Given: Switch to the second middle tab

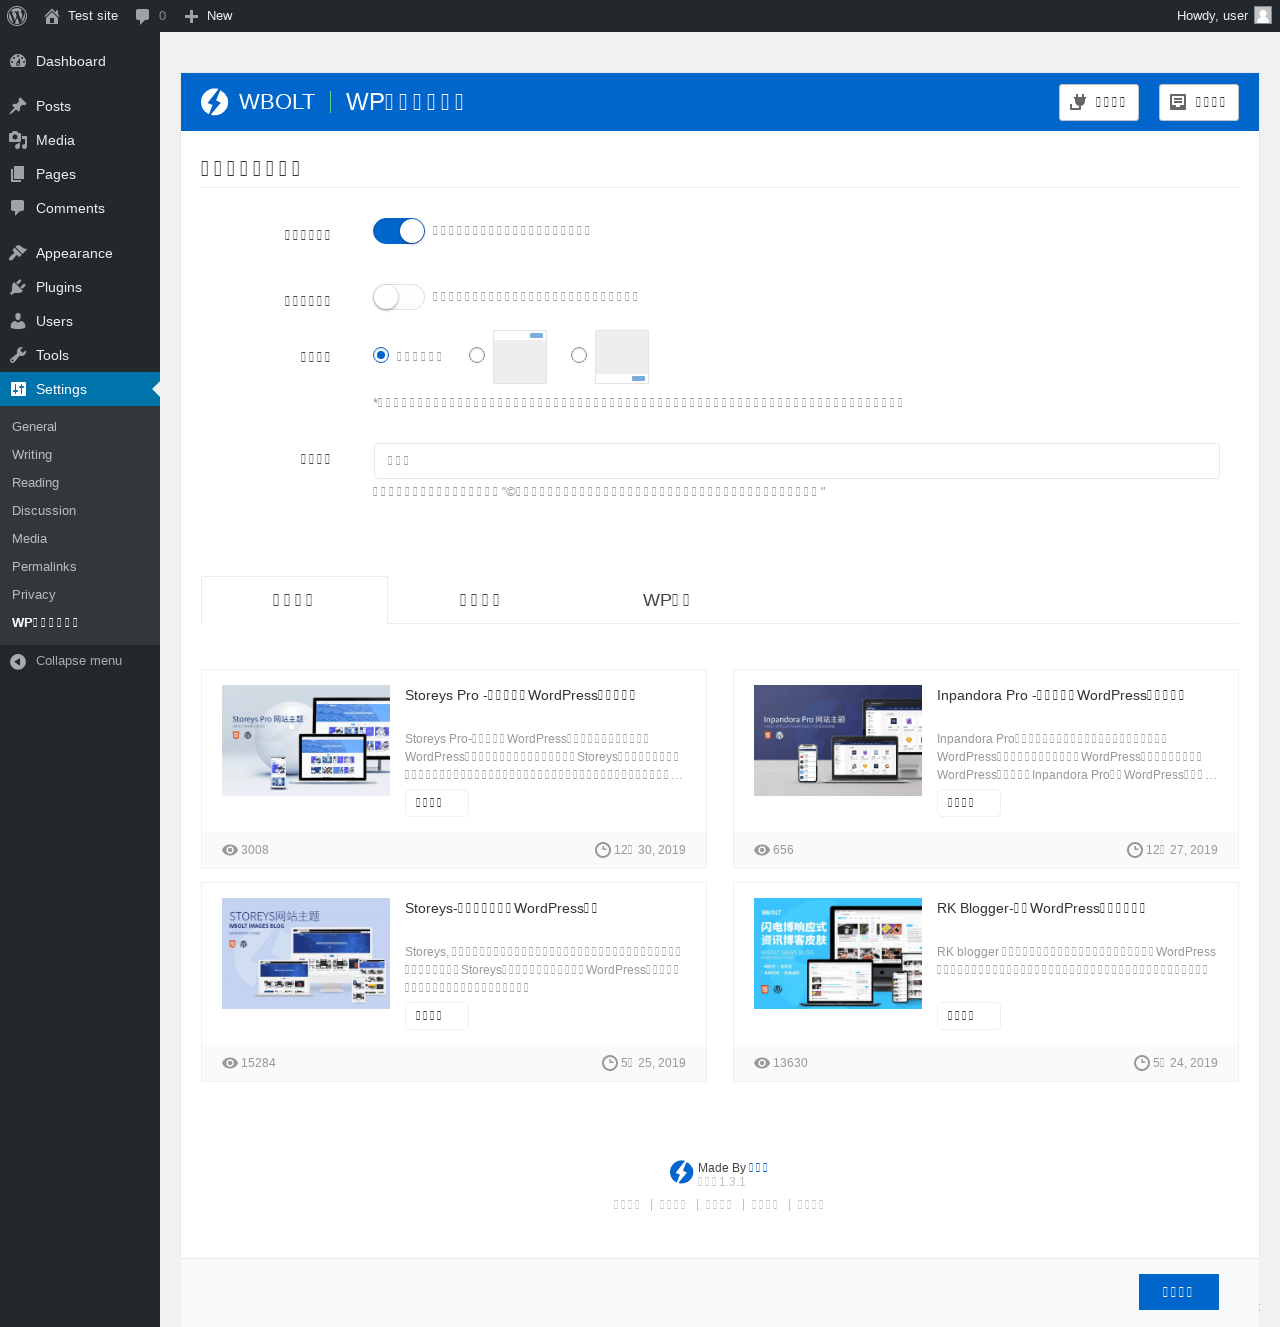Looking at the screenshot, I should click(480, 600).
